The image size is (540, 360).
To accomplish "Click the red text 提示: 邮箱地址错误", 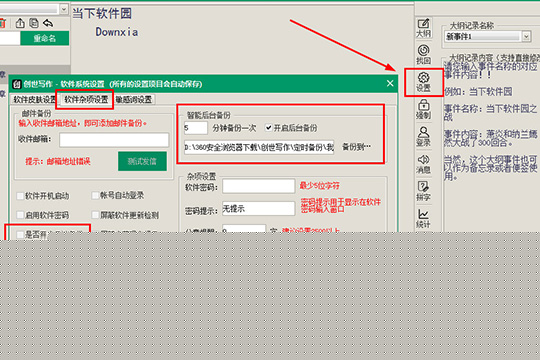I will [x=58, y=161].
